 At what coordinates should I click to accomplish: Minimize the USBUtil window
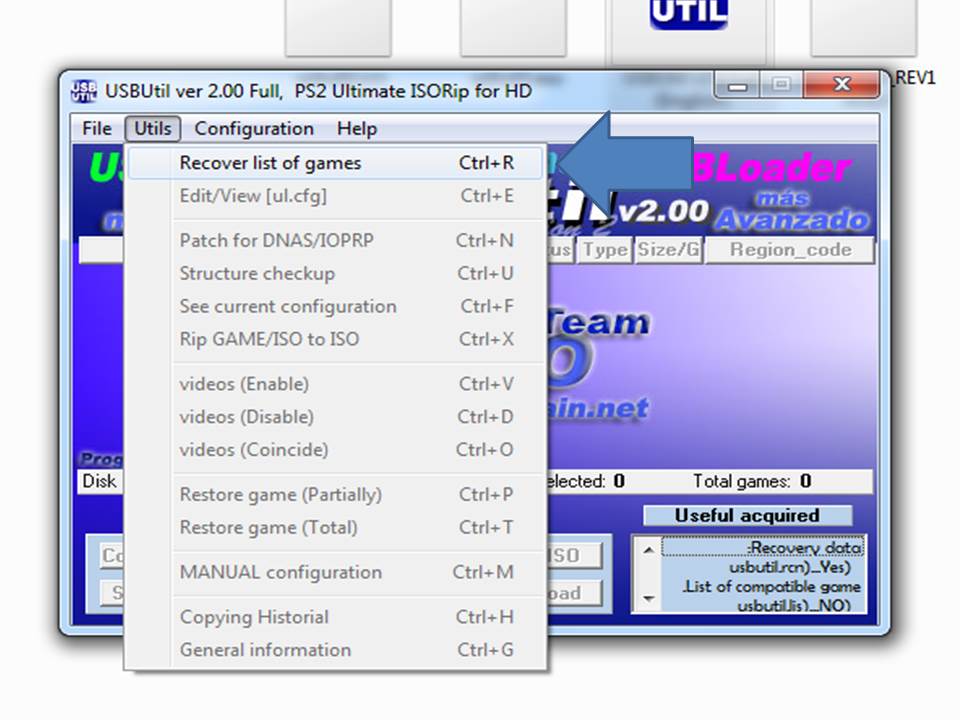[x=737, y=84]
